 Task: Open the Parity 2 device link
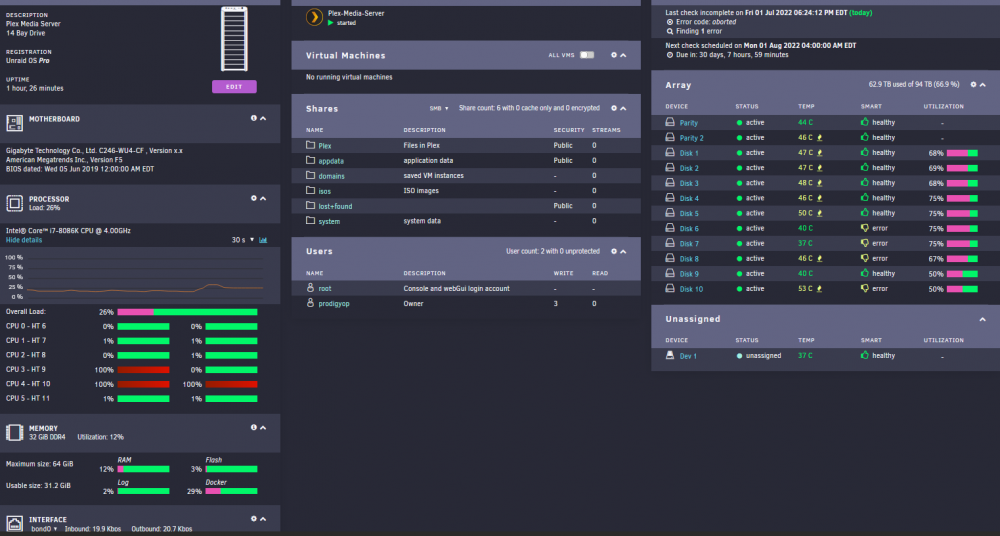[x=691, y=138]
